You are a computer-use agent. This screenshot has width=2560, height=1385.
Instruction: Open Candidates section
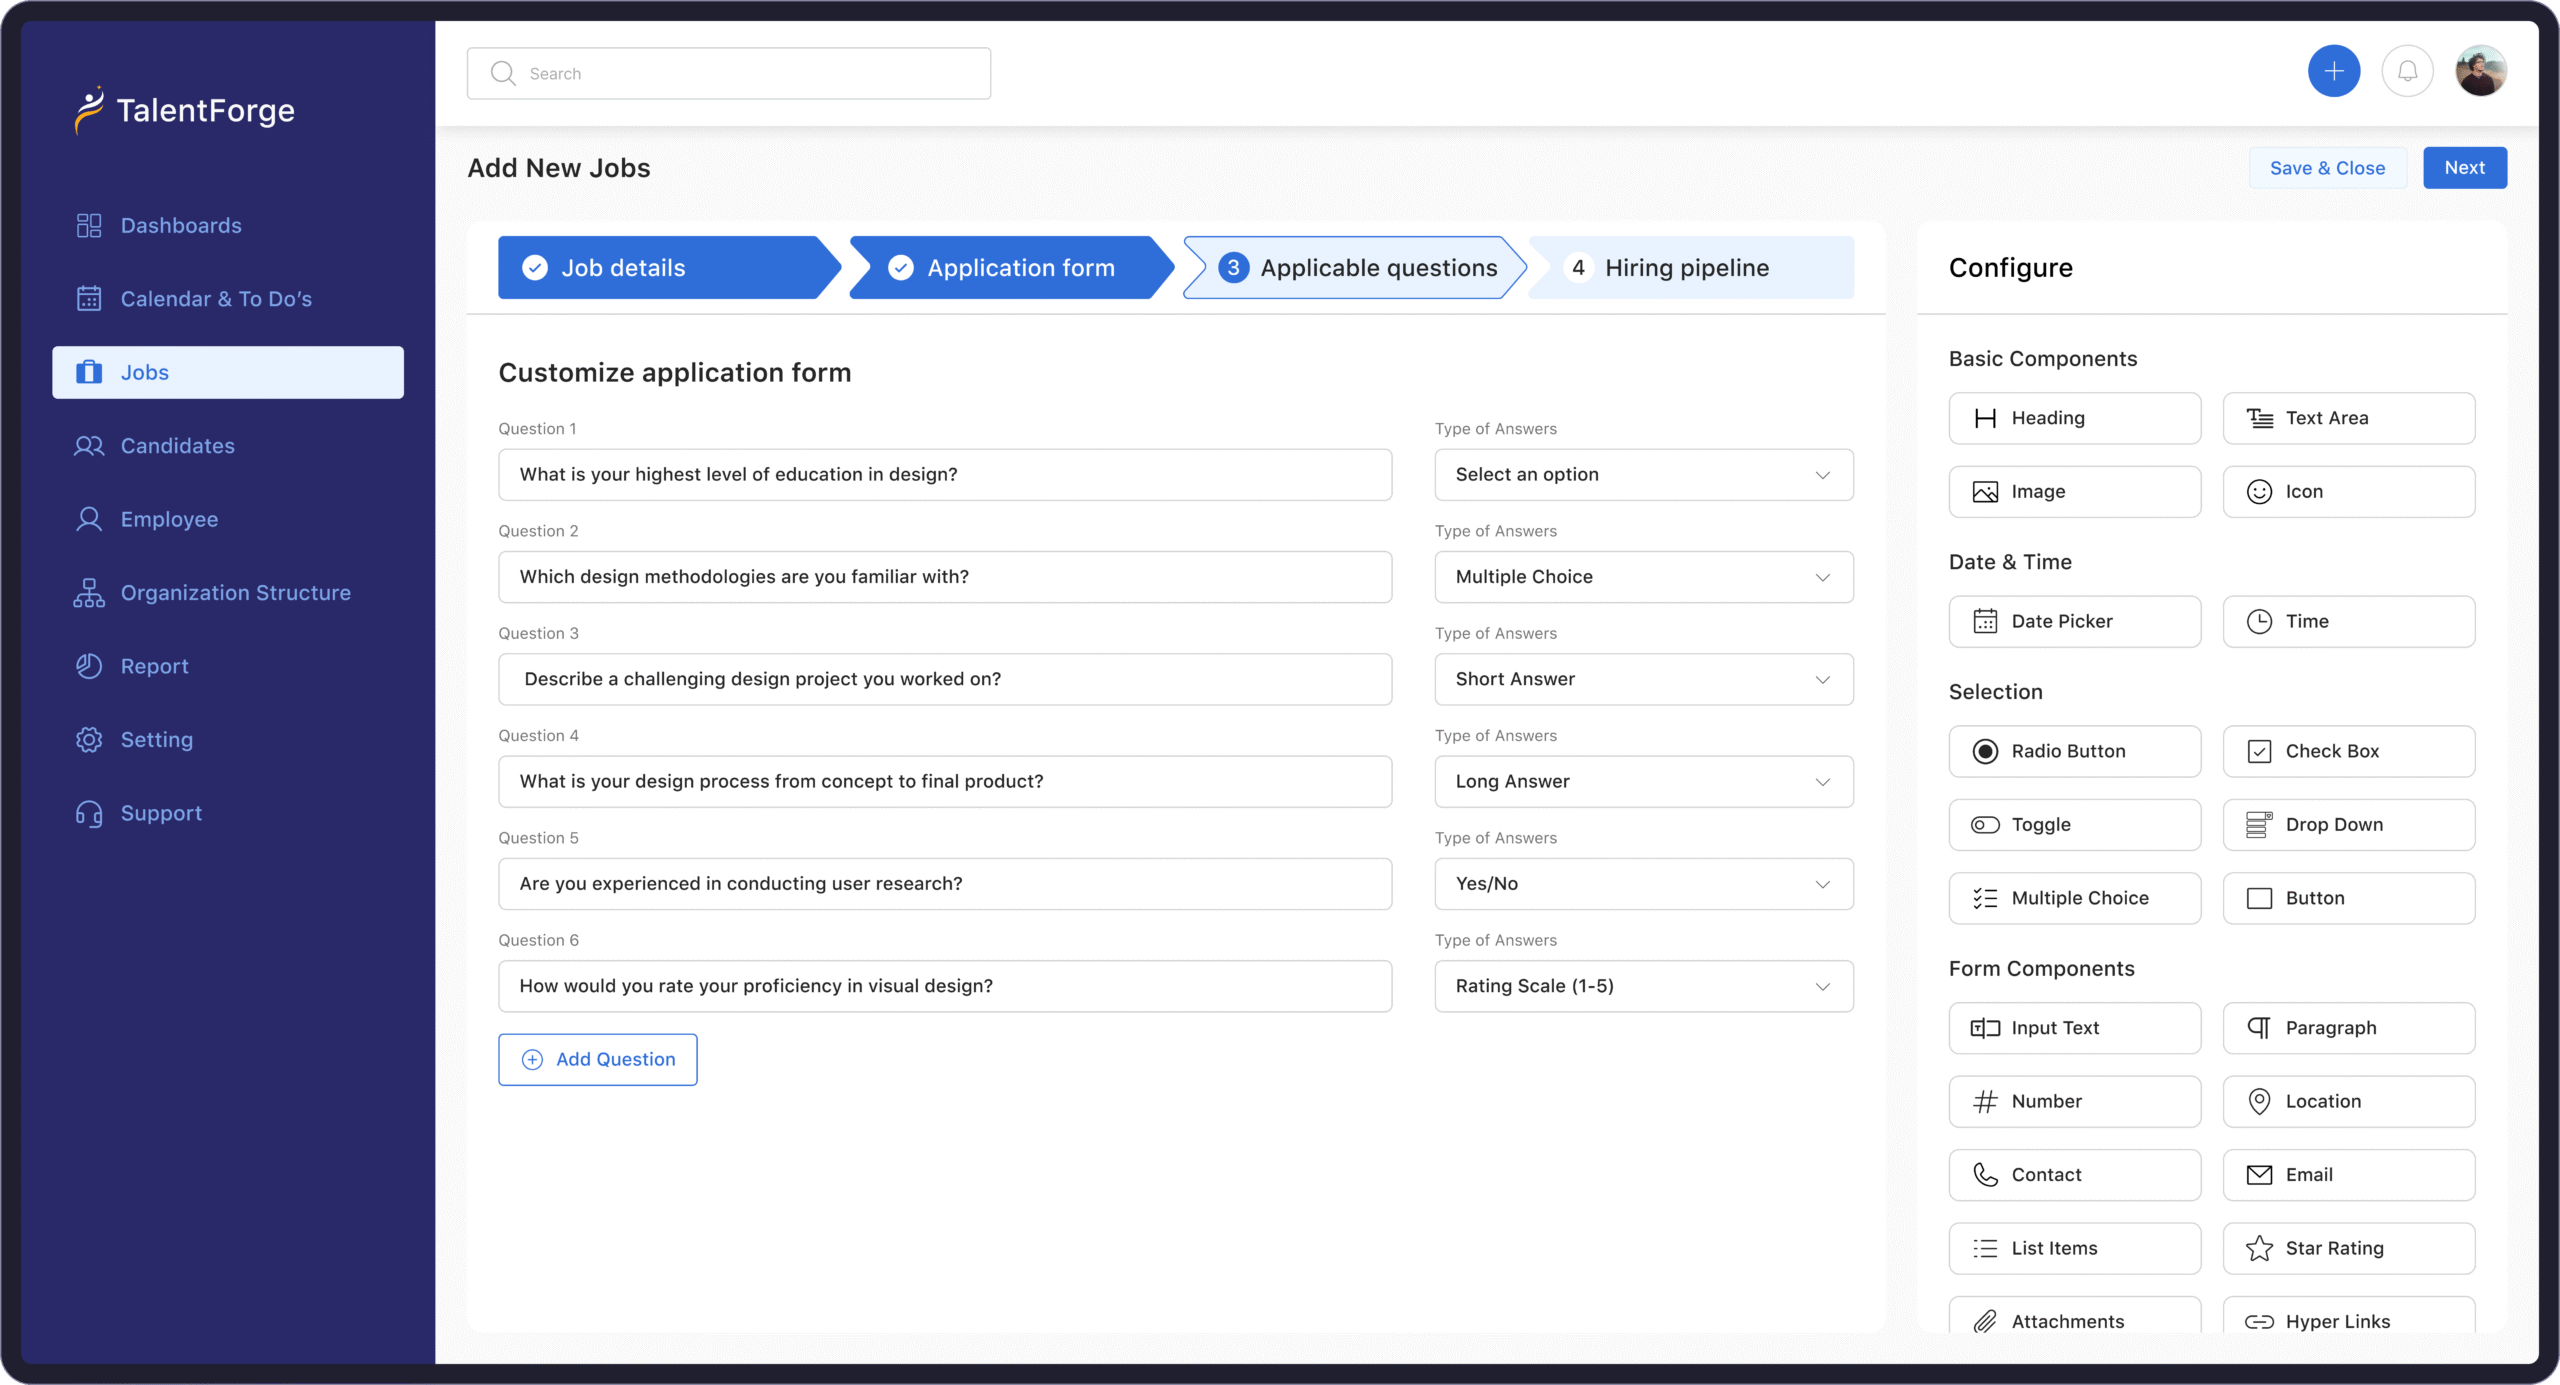(228, 446)
